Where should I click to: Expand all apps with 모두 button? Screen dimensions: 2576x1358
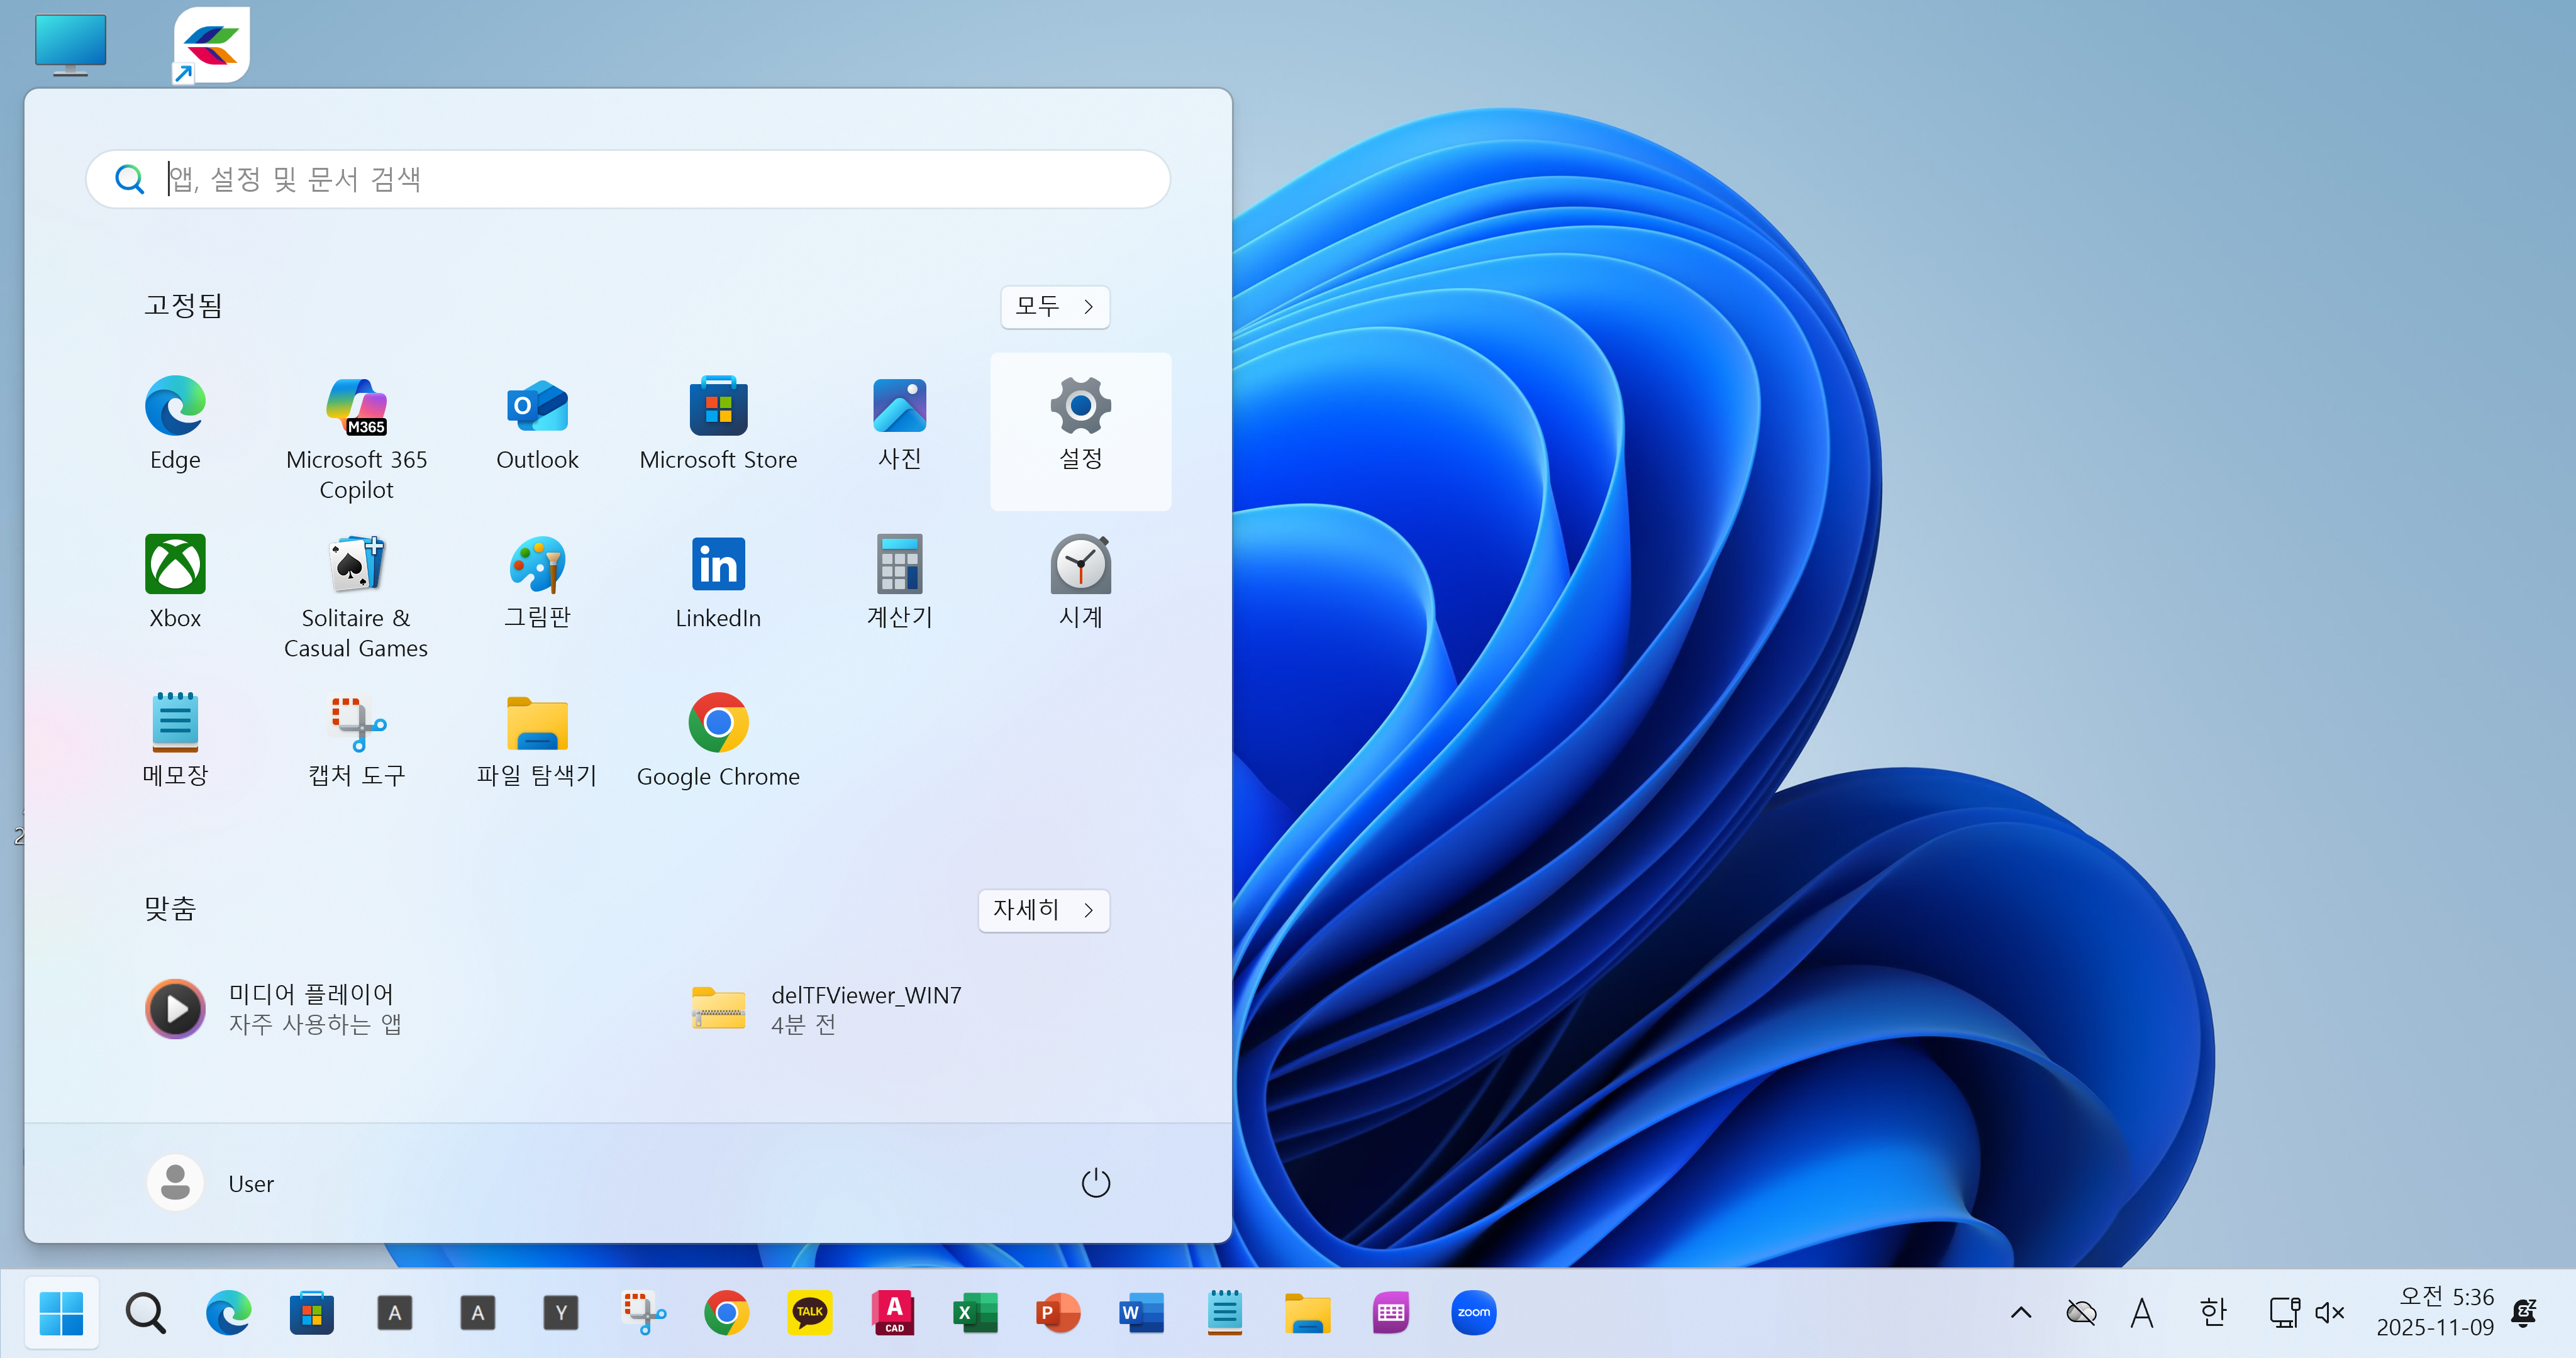coord(1054,306)
